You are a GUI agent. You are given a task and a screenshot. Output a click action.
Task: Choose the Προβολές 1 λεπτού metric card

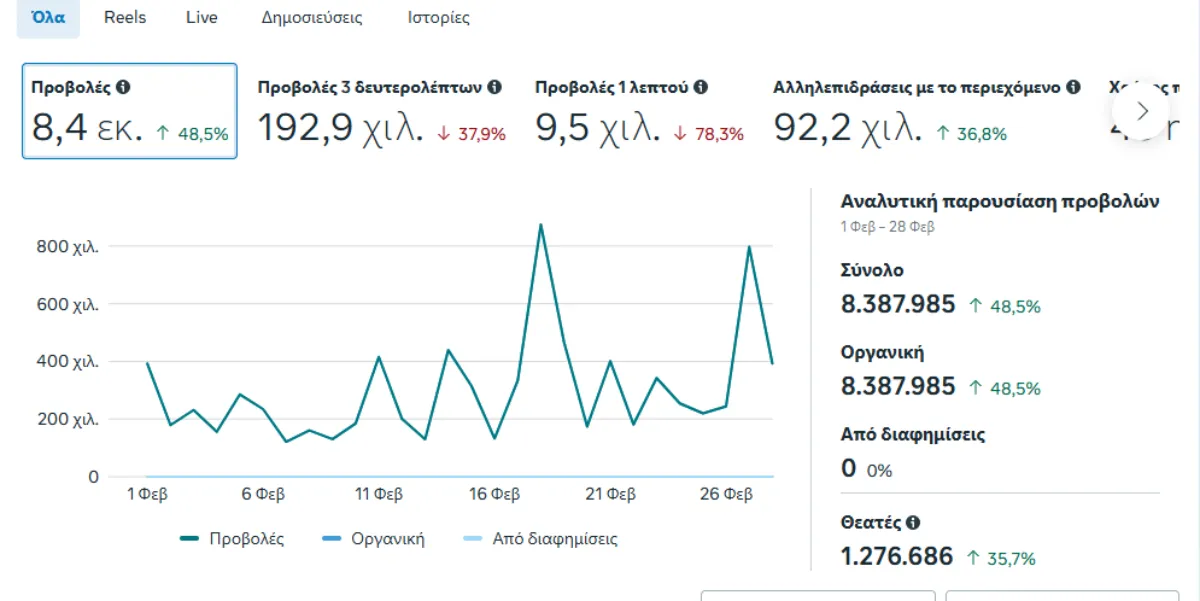(638, 111)
